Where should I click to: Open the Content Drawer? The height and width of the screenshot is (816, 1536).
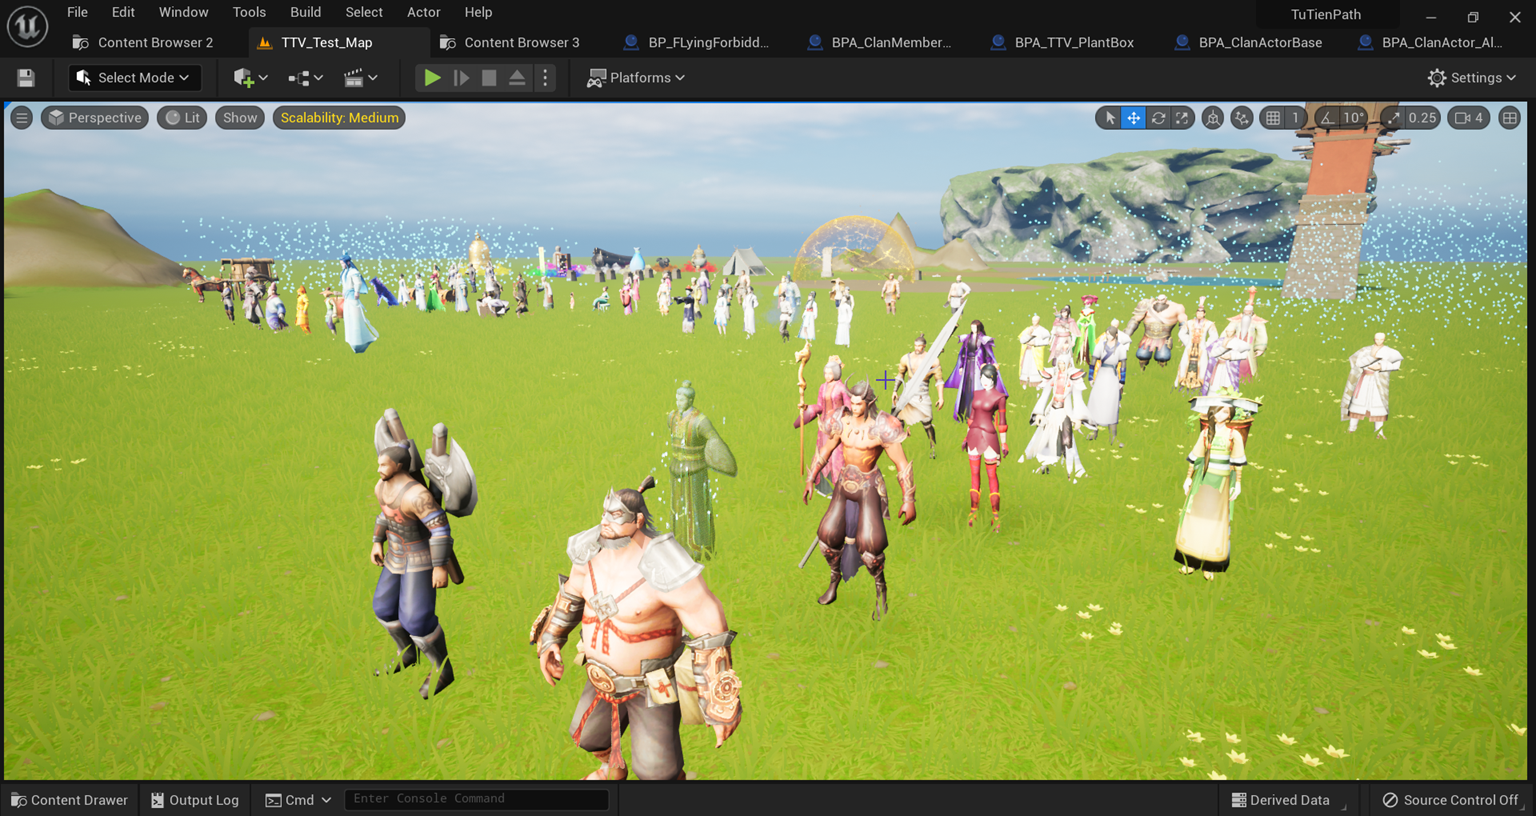click(69, 800)
